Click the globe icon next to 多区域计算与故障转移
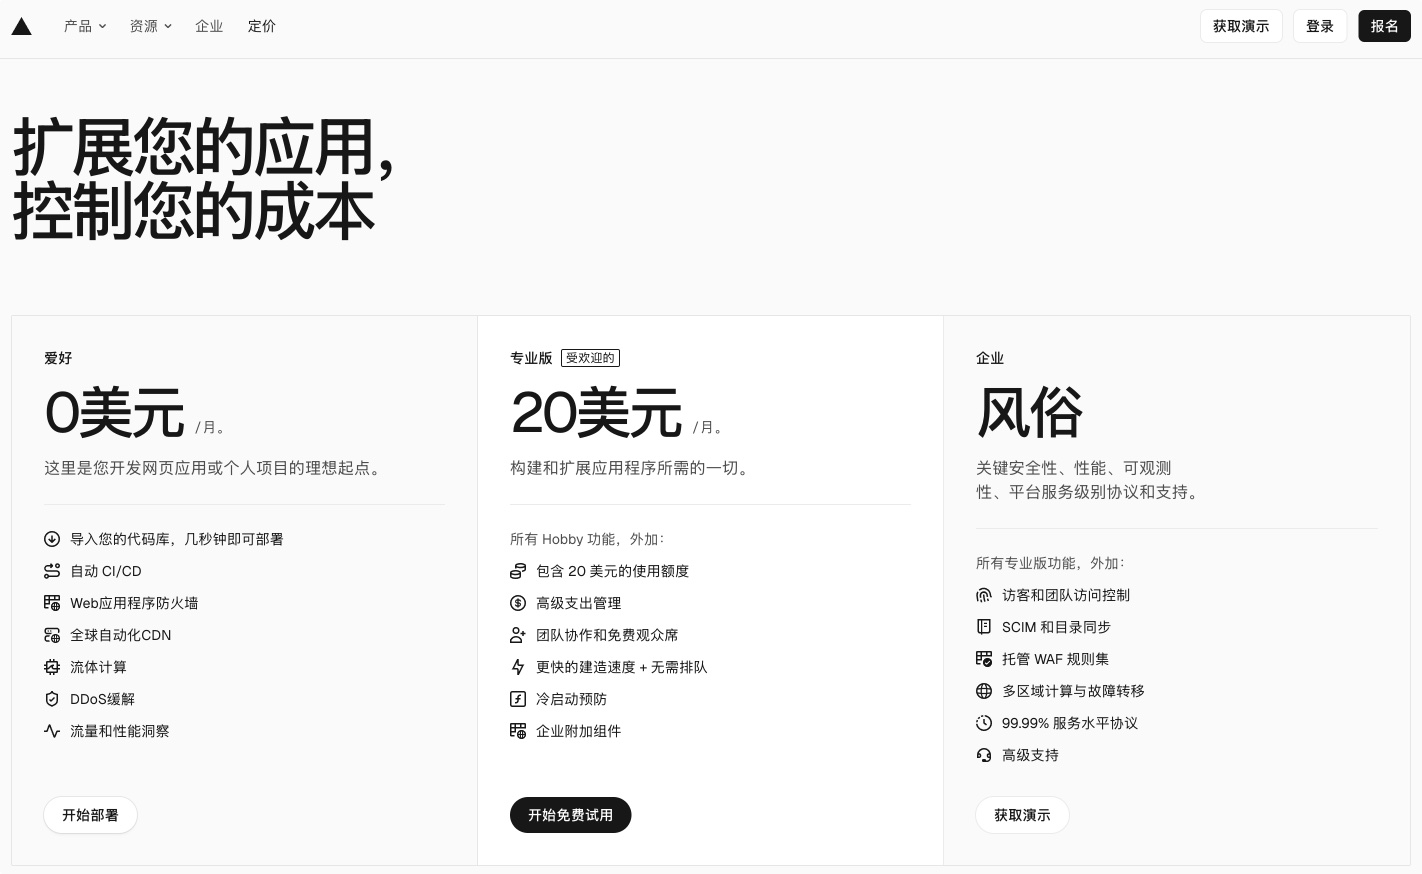The image size is (1422, 874). coord(984,691)
